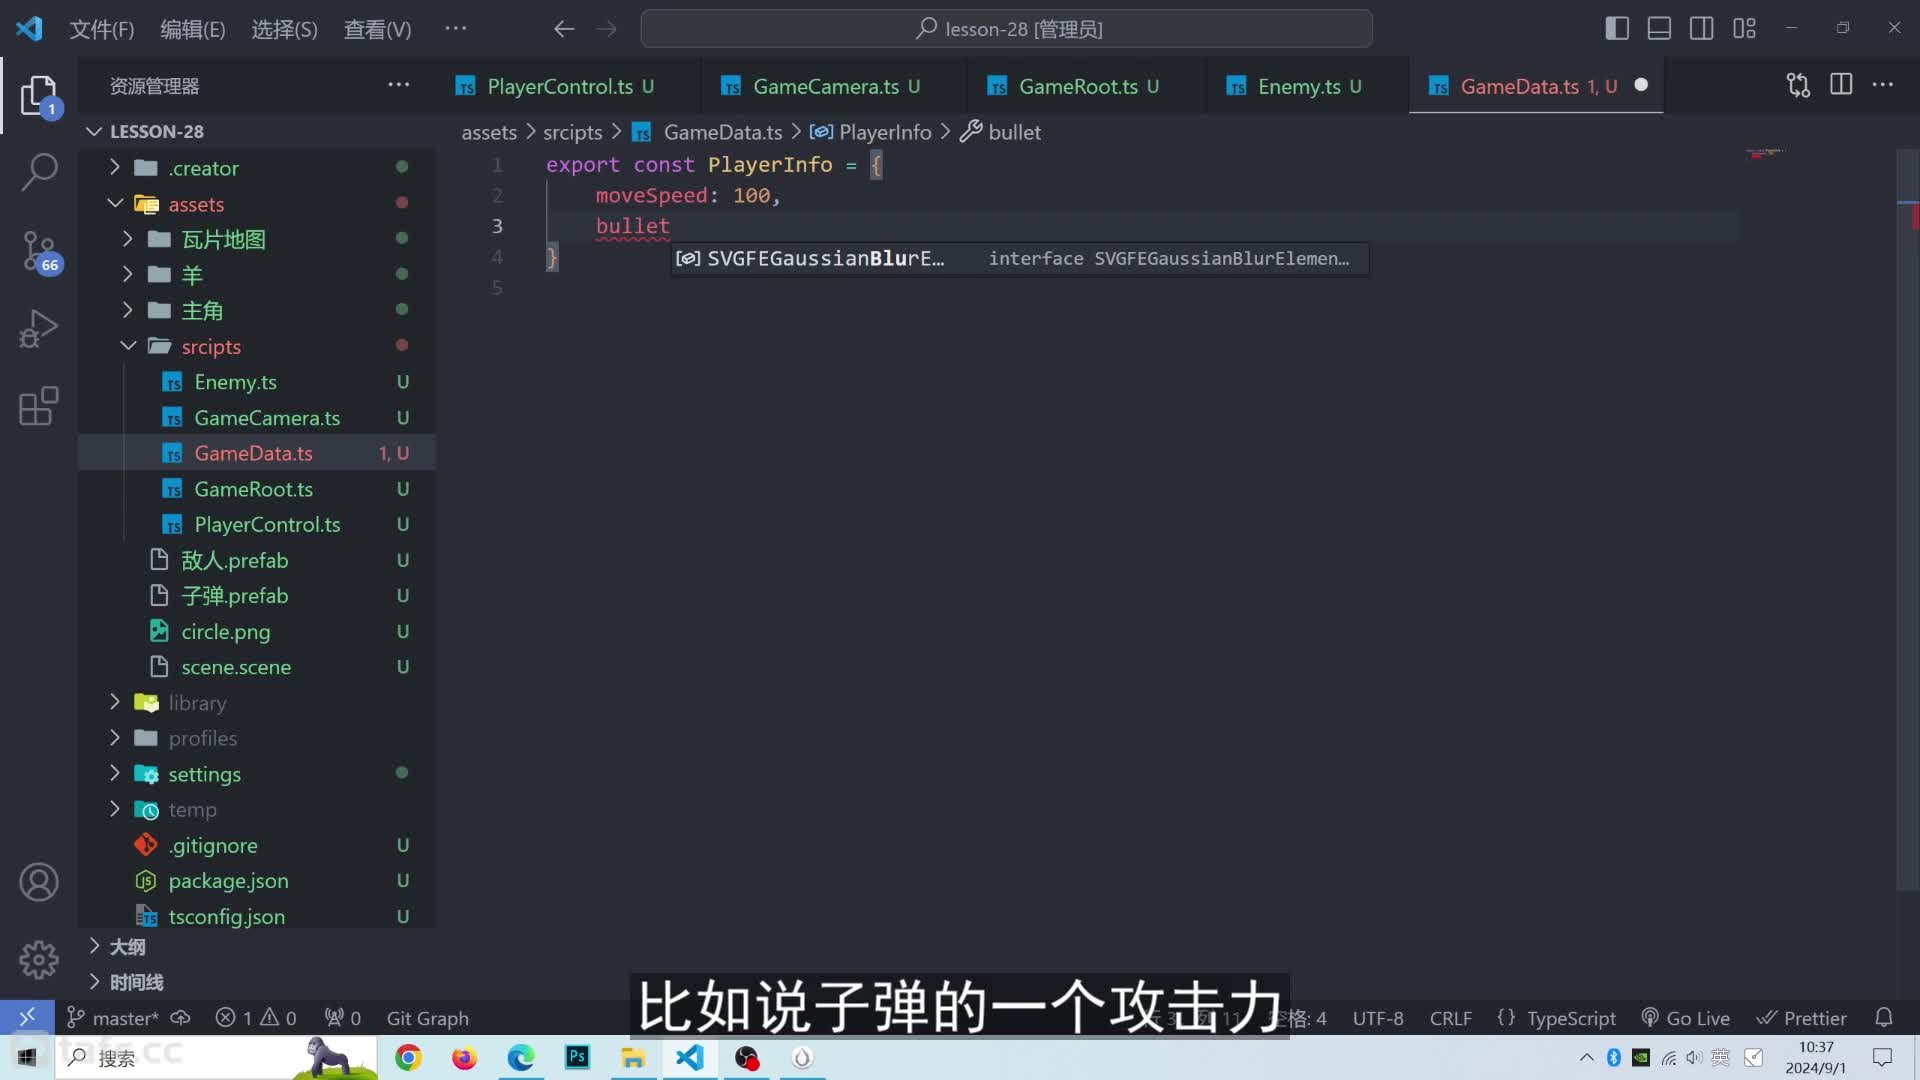Open Photoshop from the taskbar
1920x1080 pixels.
(x=577, y=1057)
